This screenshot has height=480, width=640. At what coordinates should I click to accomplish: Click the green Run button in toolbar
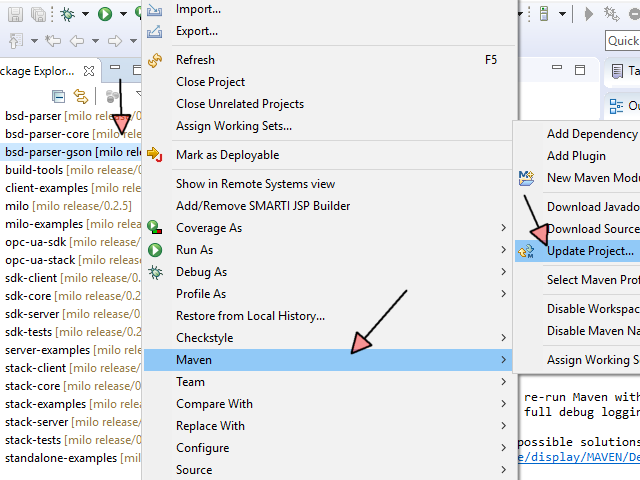(x=105, y=13)
